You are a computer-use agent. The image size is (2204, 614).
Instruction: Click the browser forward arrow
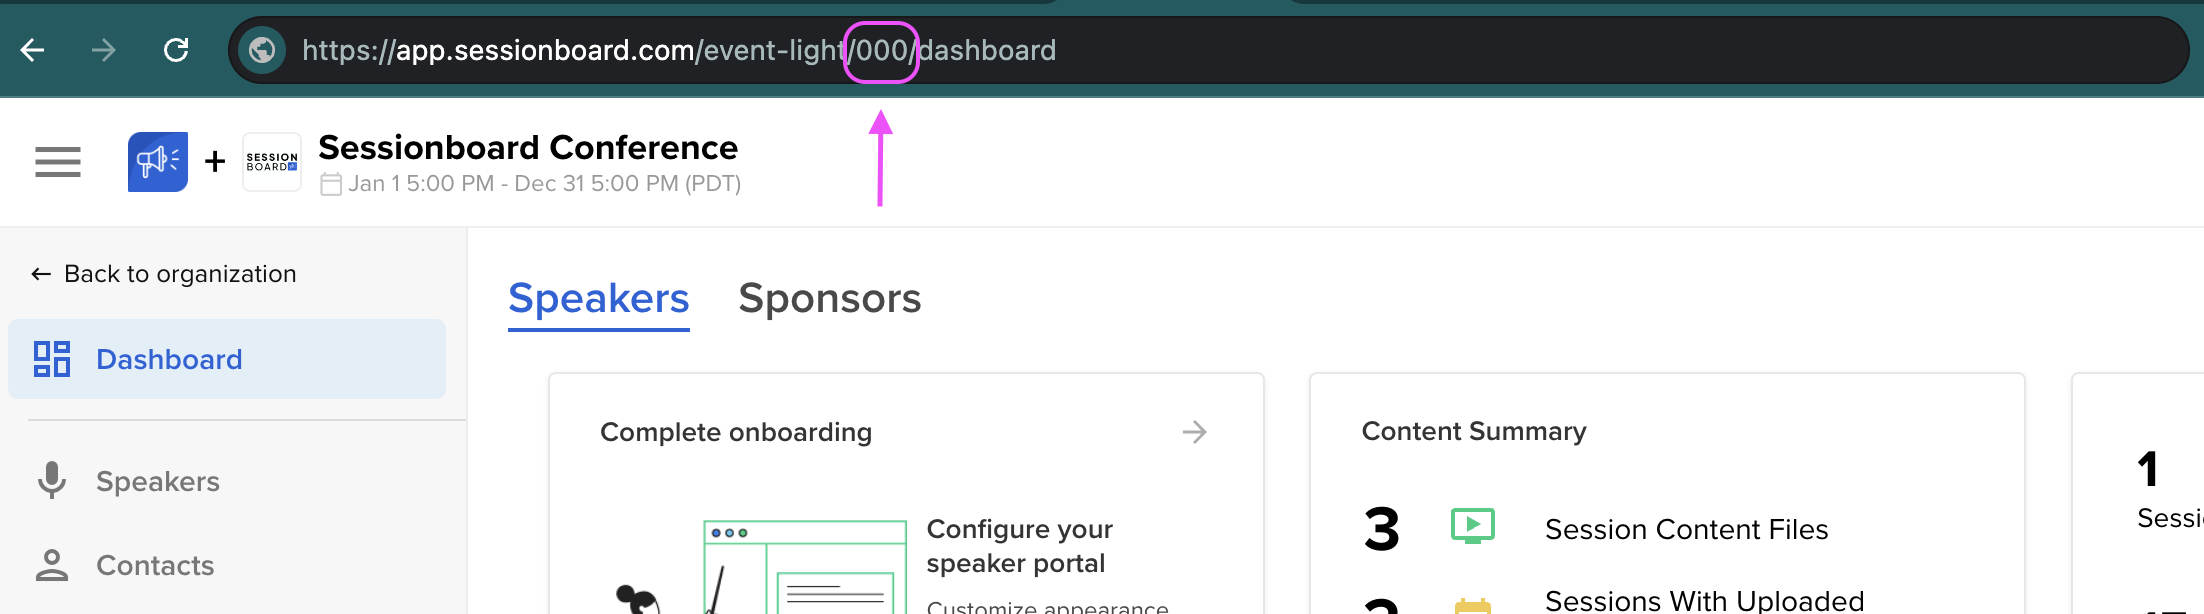pos(104,50)
